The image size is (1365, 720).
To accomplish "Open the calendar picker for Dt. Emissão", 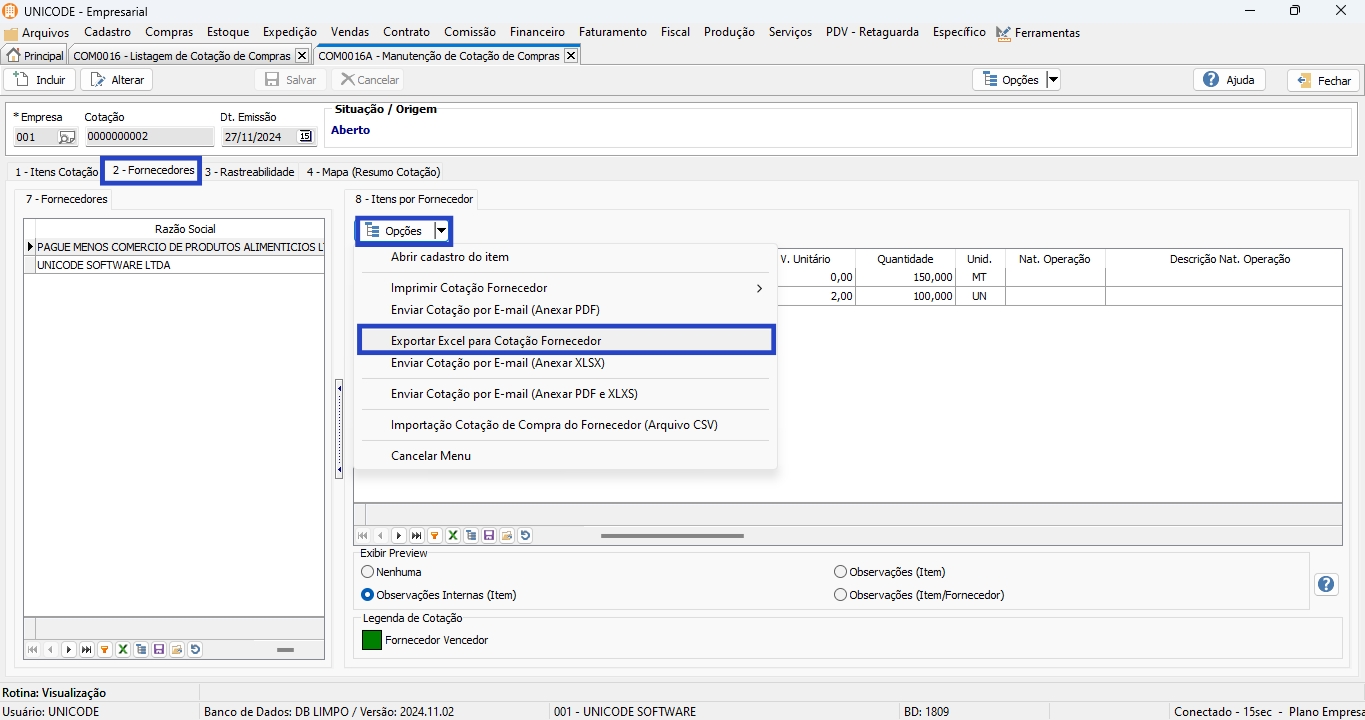I will pyautogui.click(x=306, y=137).
